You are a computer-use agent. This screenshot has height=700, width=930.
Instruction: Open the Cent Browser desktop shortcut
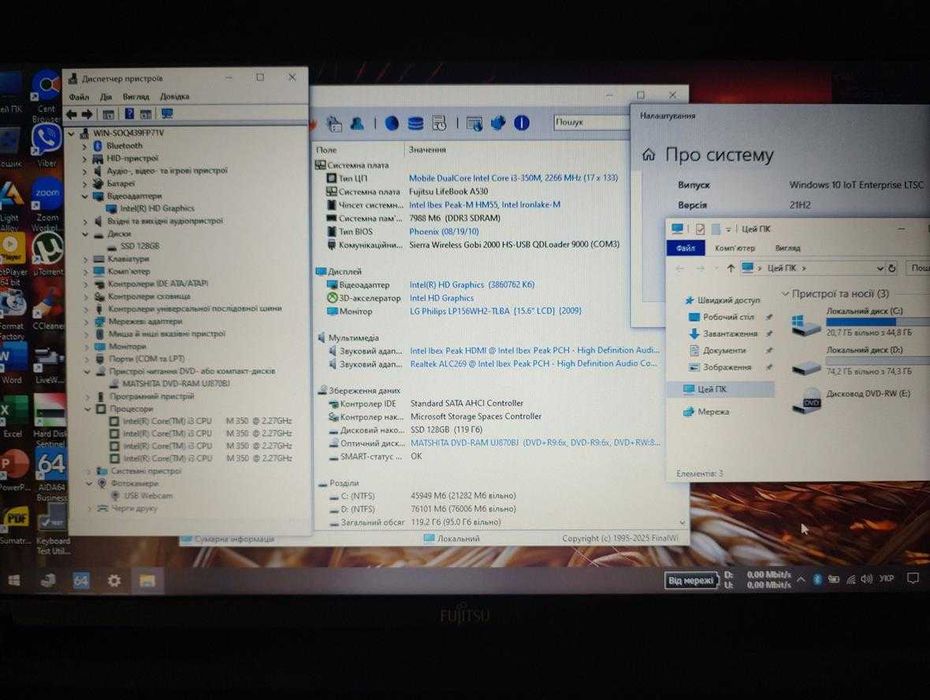point(46,96)
